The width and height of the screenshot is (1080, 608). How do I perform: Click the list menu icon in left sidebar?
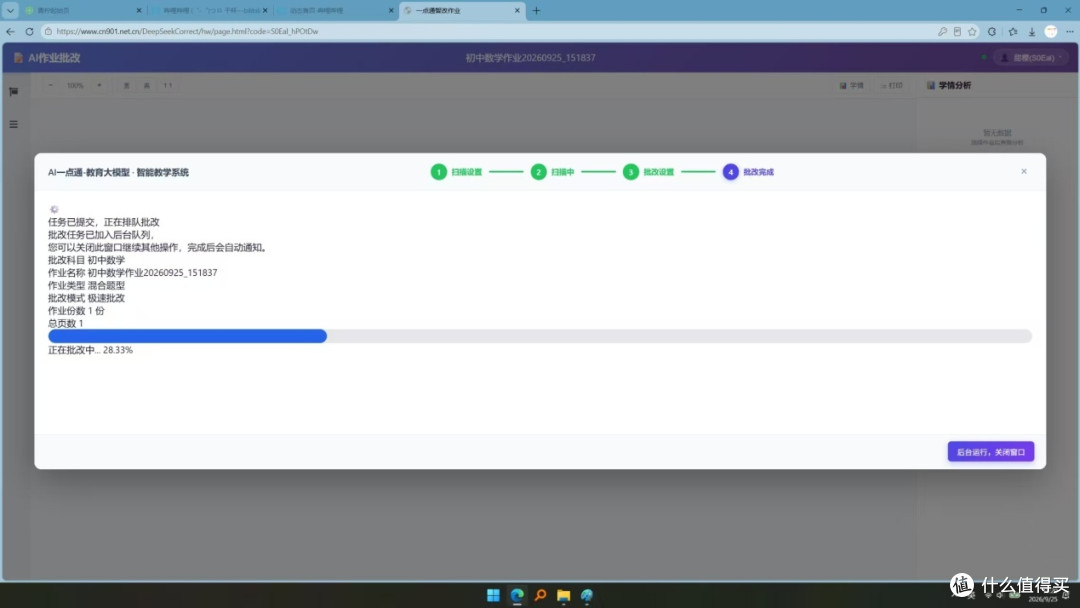click(x=13, y=125)
